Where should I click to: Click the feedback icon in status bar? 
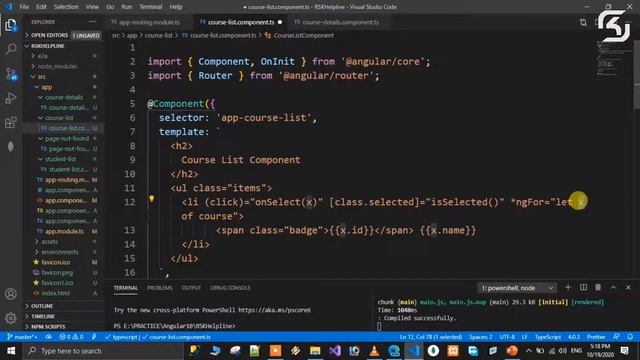point(616,337)
